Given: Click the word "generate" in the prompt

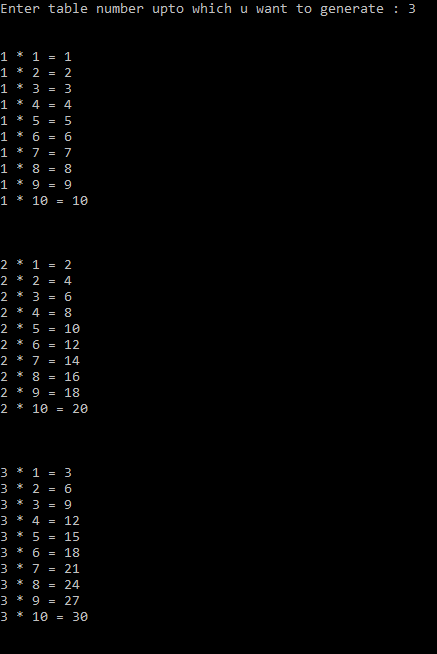Looking at the screenshot, I should point(352,9).
